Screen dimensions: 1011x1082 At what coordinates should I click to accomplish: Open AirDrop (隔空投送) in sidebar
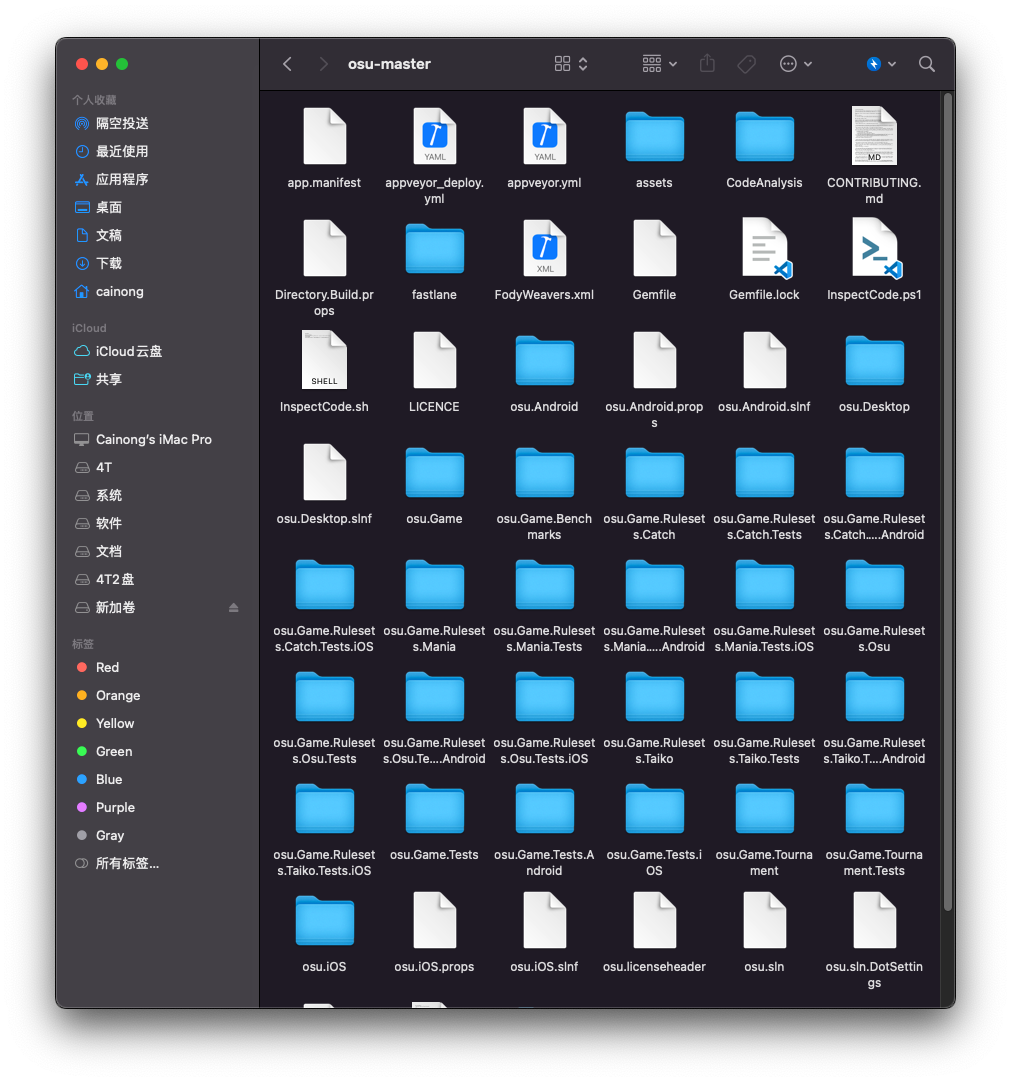(157, 124)
